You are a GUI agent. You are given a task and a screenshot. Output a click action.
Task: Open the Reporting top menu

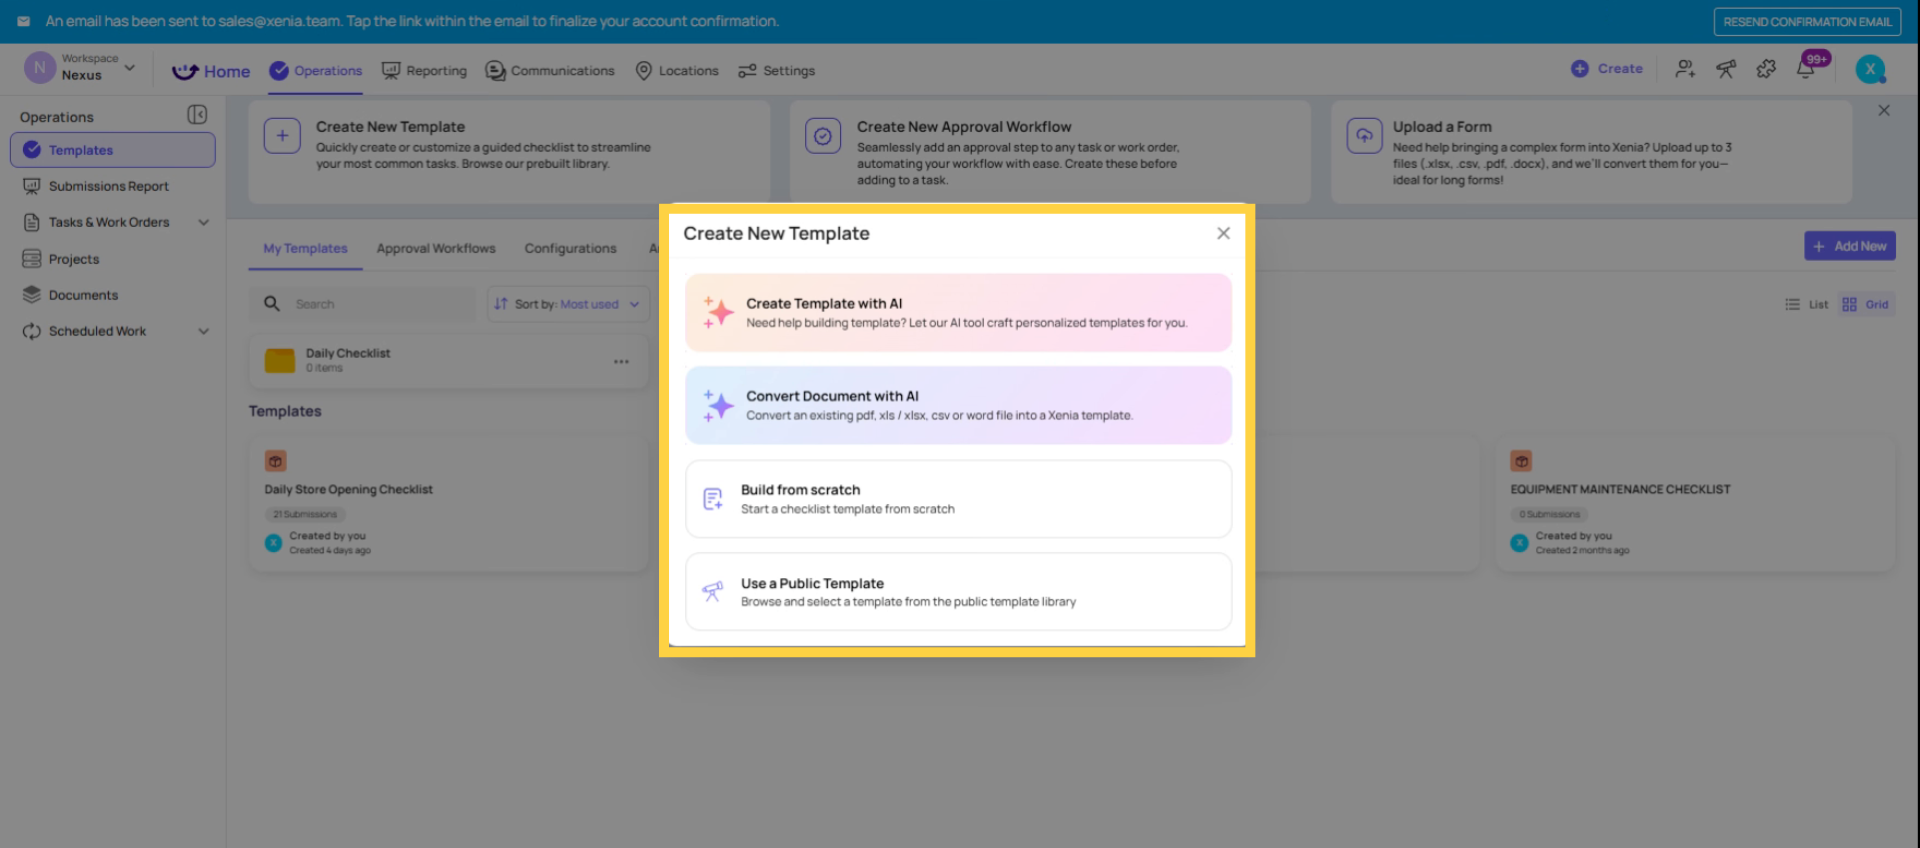[424, 71]
